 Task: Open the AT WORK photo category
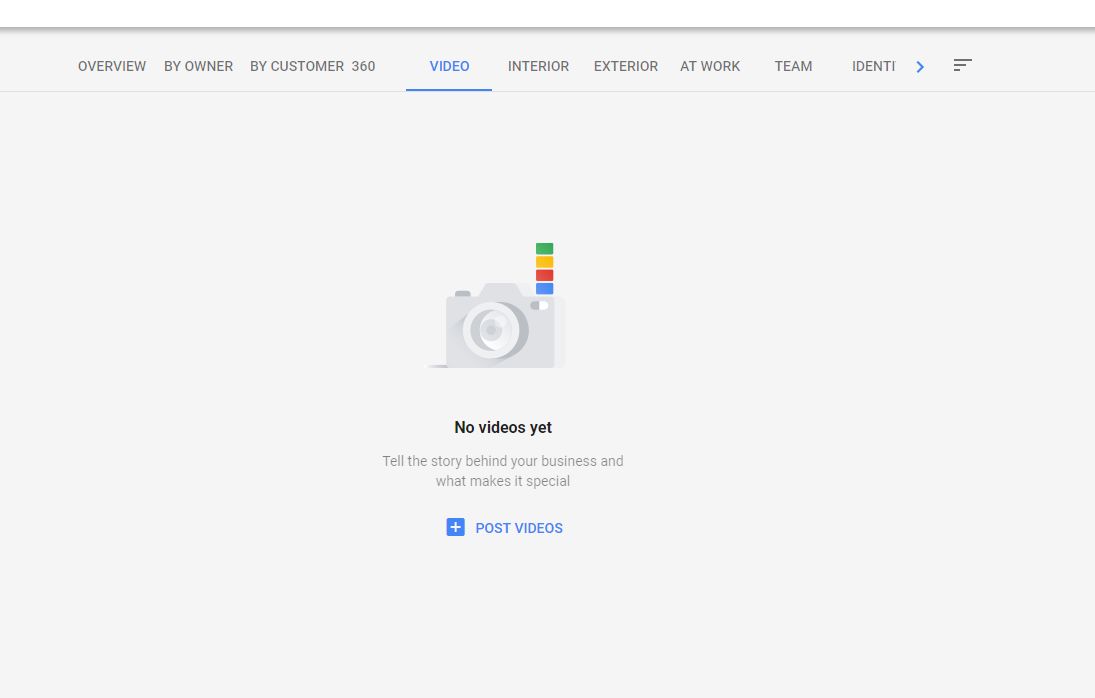tap(710, 66)
